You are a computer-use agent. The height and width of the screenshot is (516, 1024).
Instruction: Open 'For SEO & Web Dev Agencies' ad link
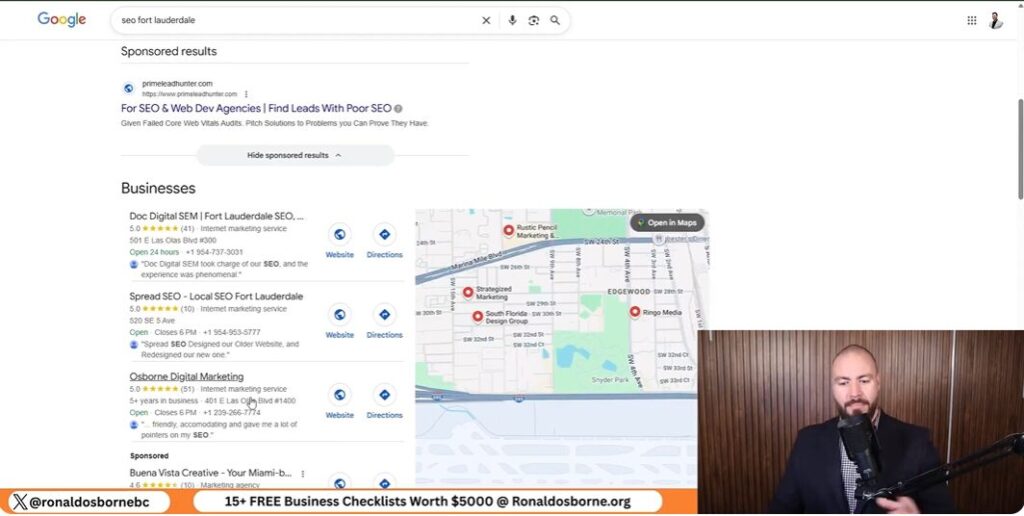(256, 108)
